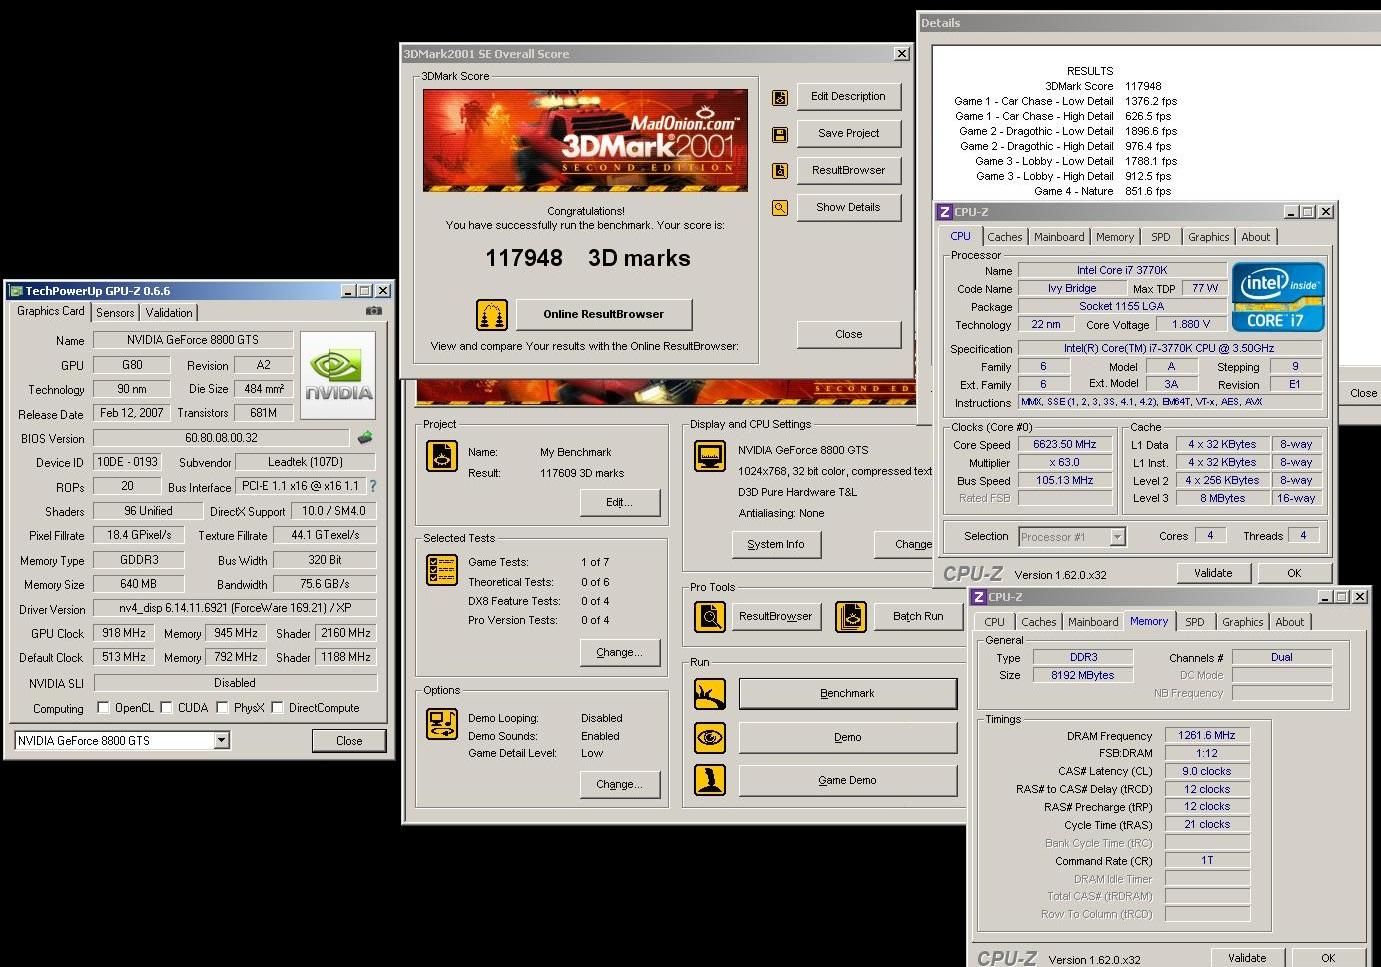Image resolution: width=1381 pixels, height=967 pixels.
Task: Click the Display and CPU Settings monitor icon
Action: pos(710,456)
